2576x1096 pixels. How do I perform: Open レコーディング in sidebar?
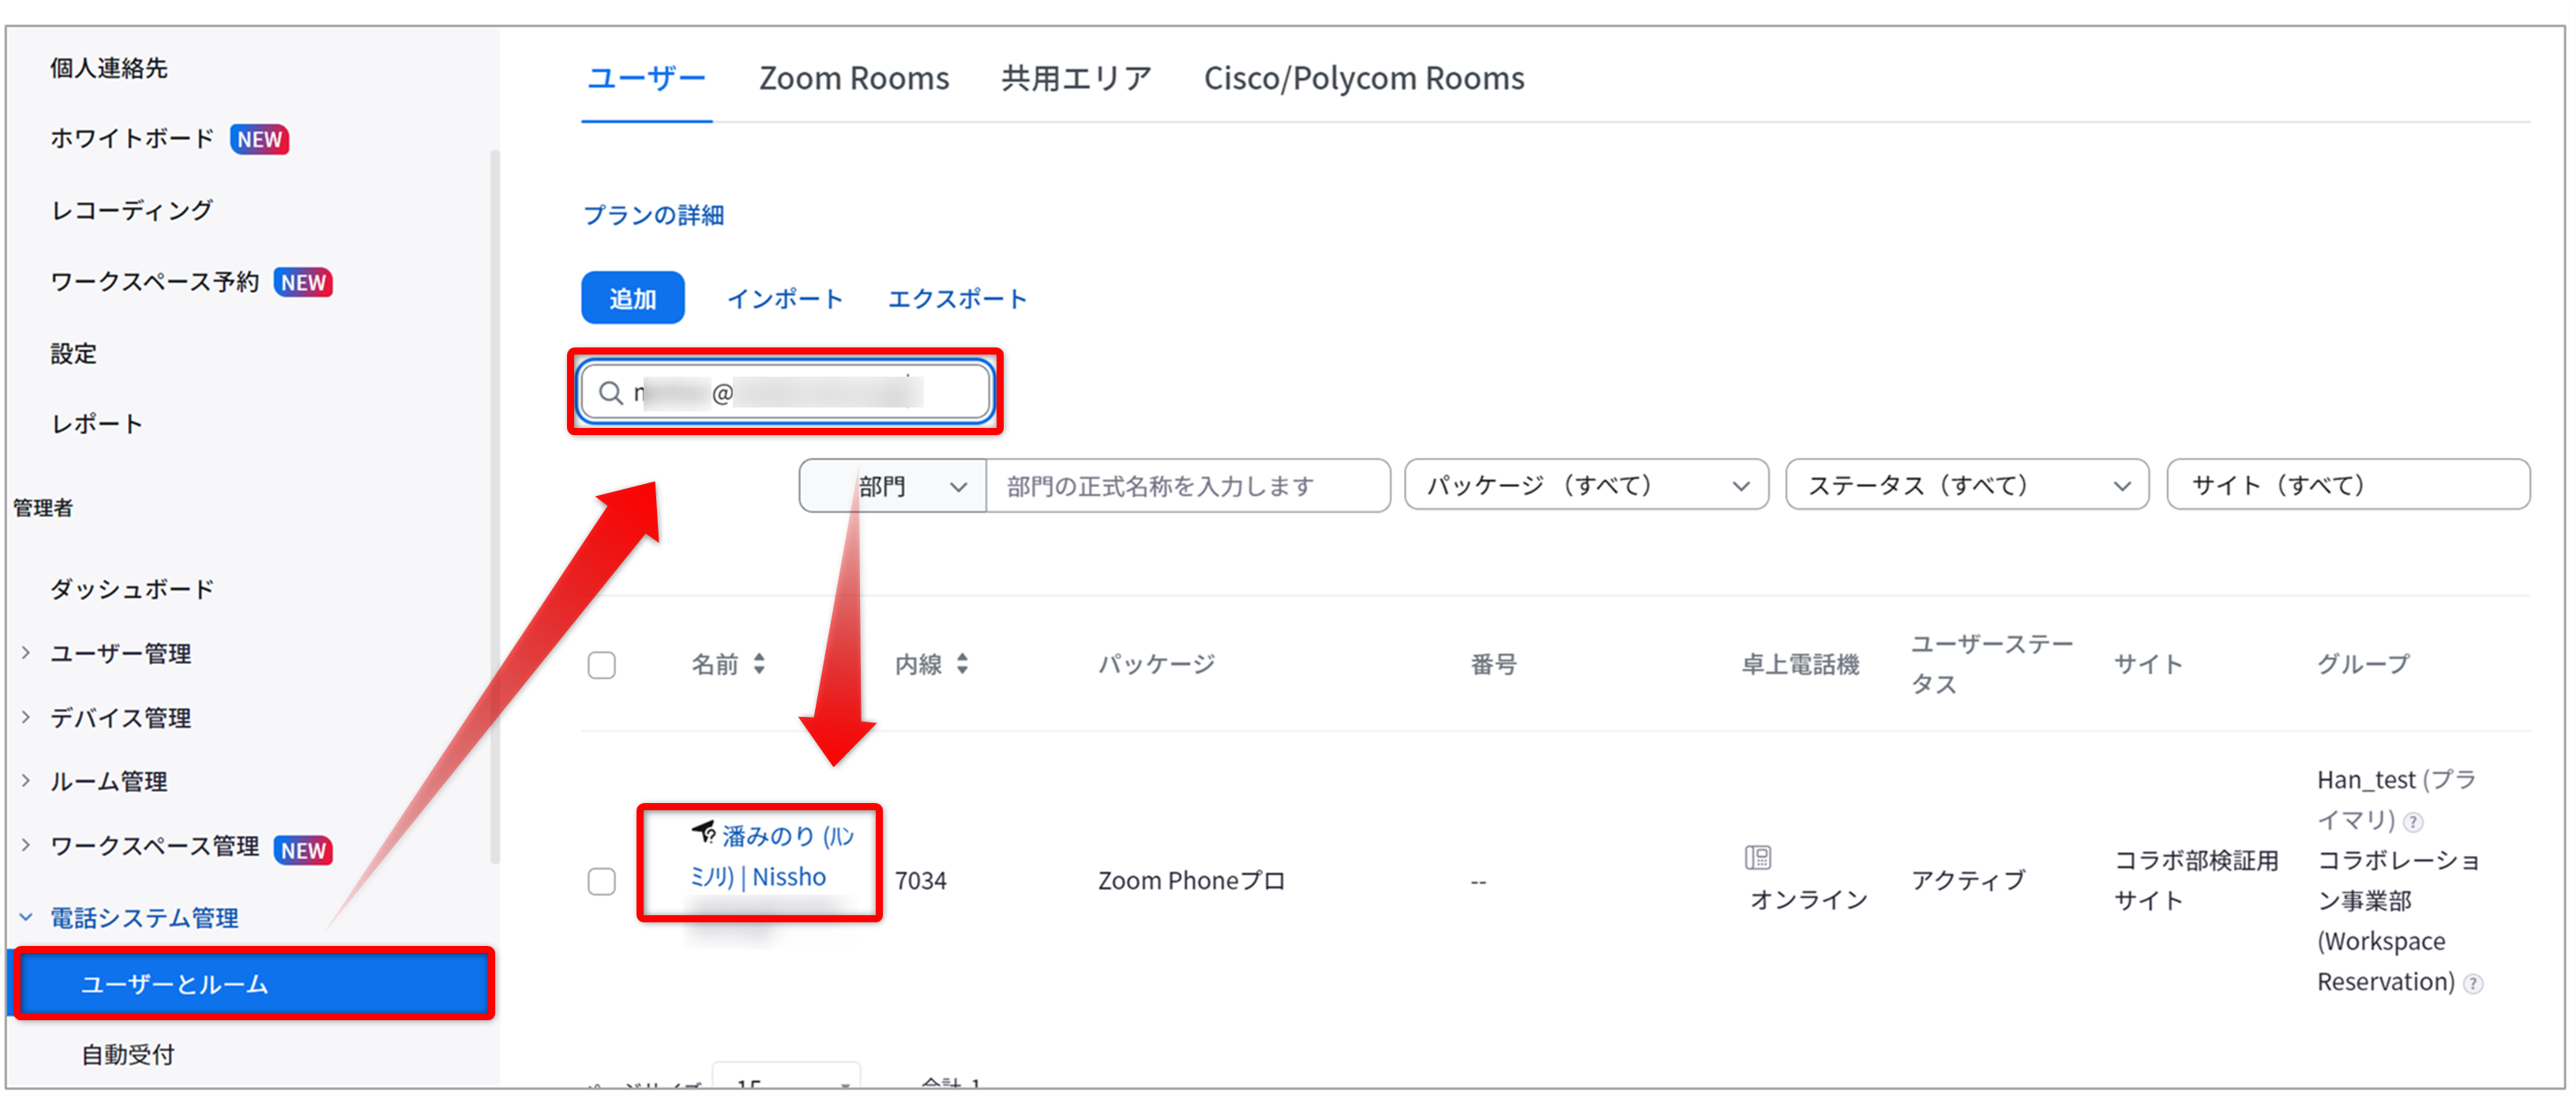point(132,210)
